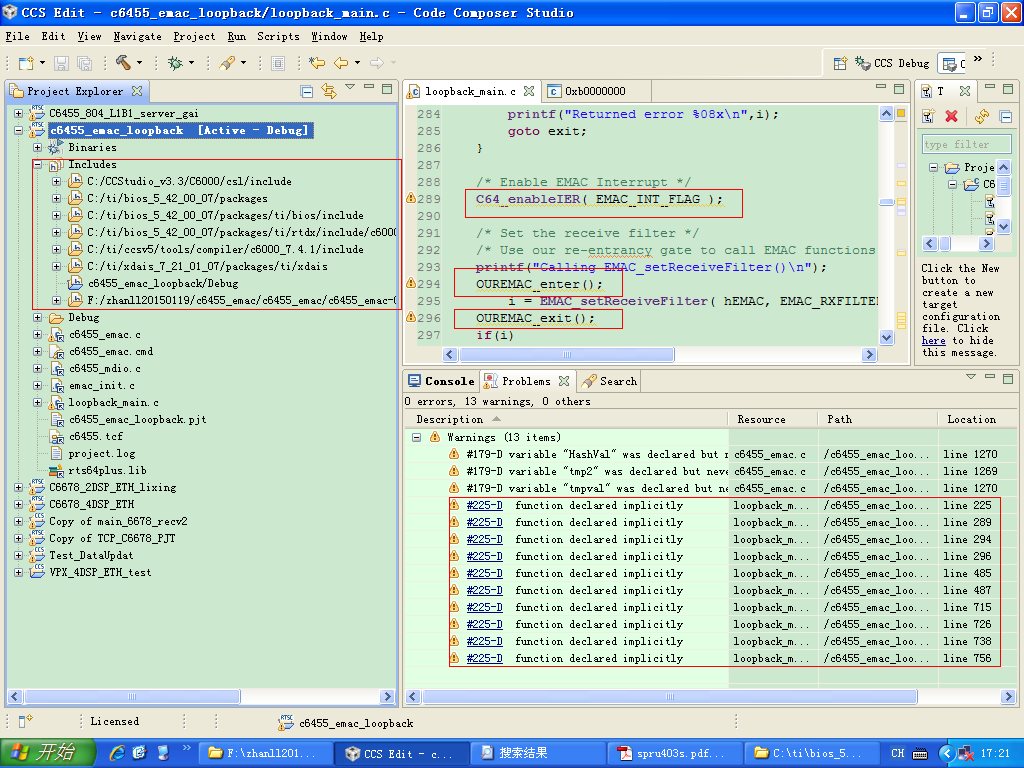The height and width of the screenshot is (768, 1024).
Task: Select the c6455.tcf file
Action: click(x=96, y=436)
